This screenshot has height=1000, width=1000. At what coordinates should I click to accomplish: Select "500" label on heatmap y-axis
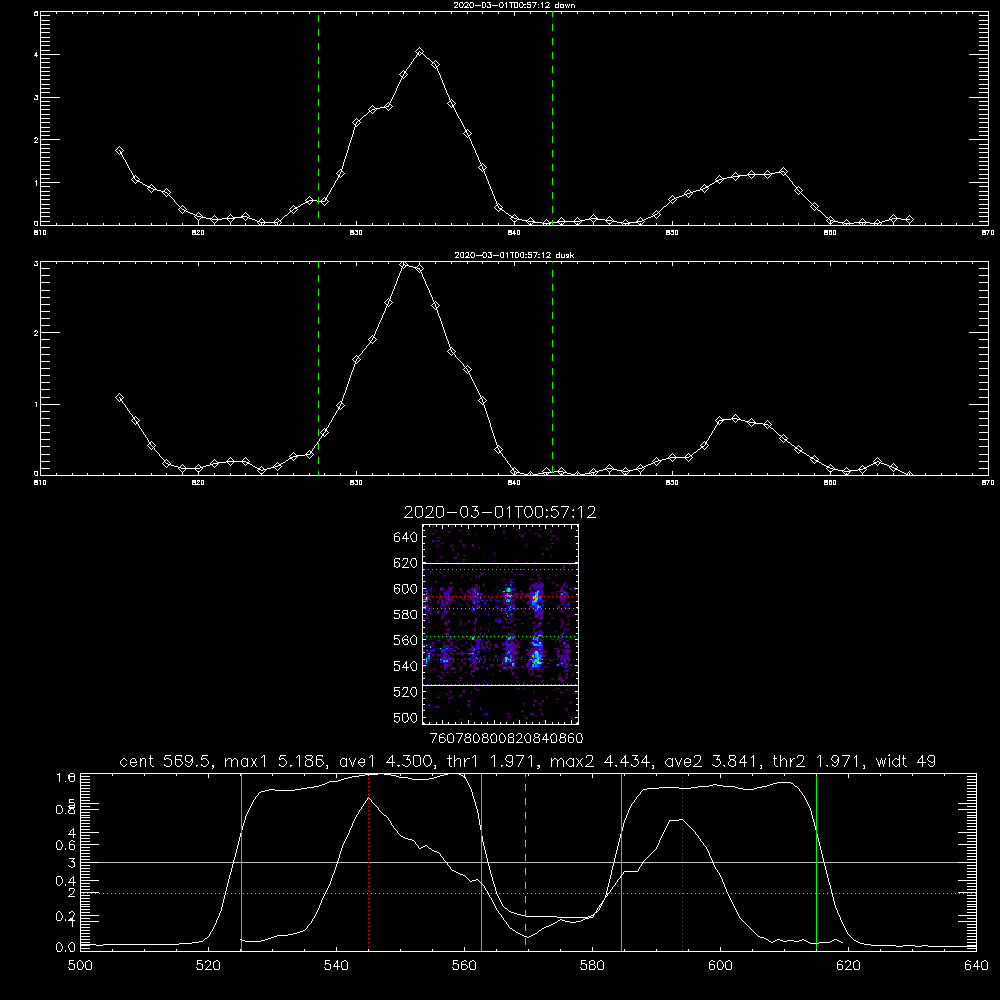[x=406, y=717]
